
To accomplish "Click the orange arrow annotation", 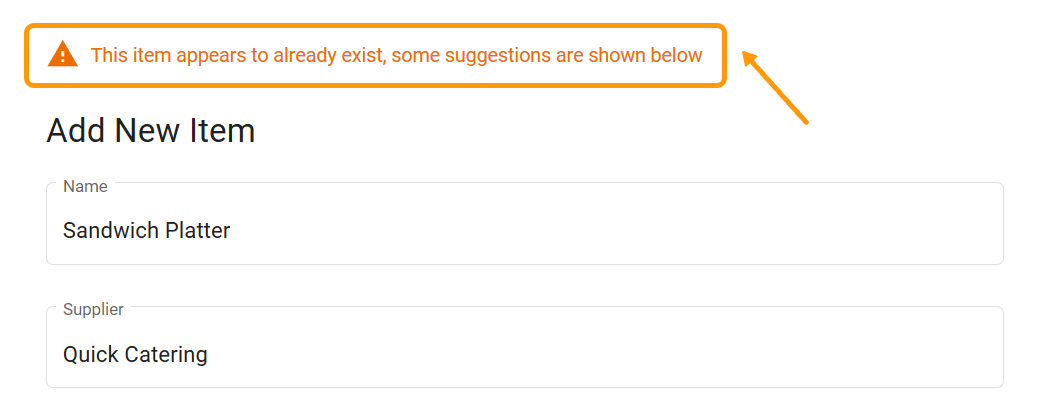I will [x=776, y=89].
